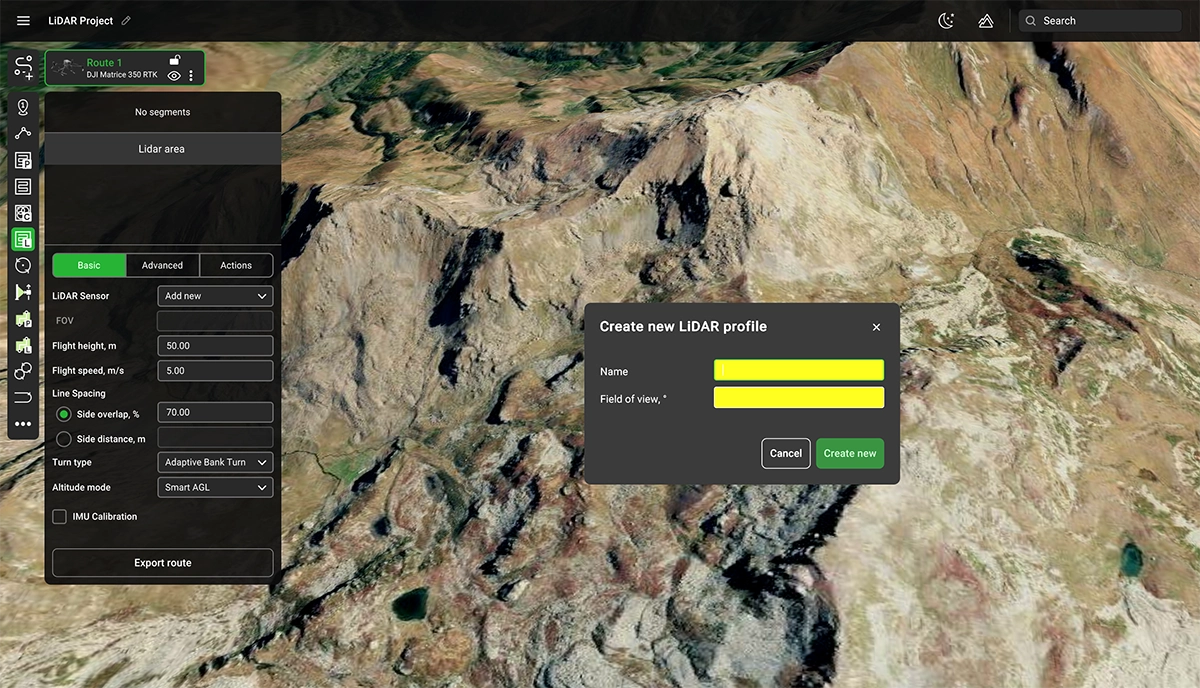This screenshot has width=1200, height=688.
Task: Open the Altitude mode dropdown
Action: pyautogui.click(x=216, y=487)
